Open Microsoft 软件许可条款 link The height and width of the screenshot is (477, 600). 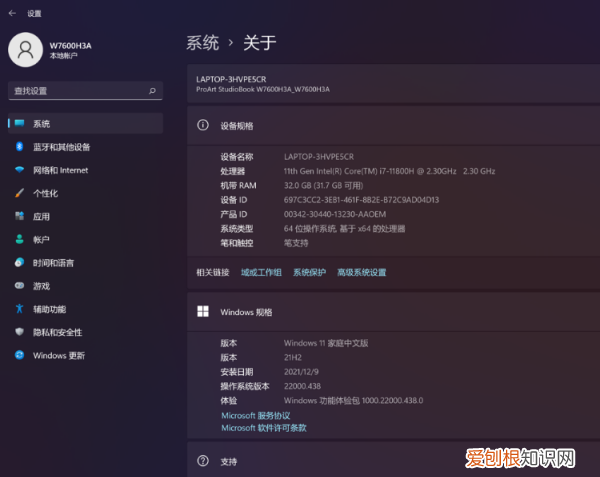click(x=264, y=428)
